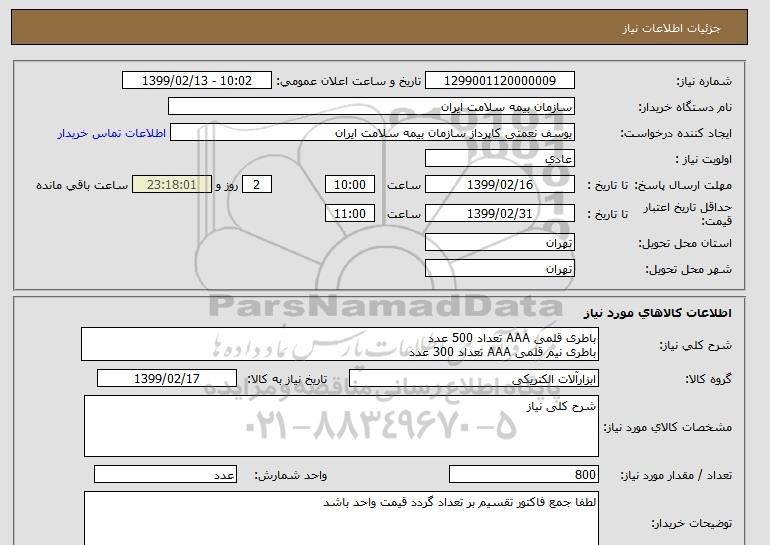This screenshot has width=770, height=545.
Task: Select remaining days field showing 2
Action: pos(256,185)
